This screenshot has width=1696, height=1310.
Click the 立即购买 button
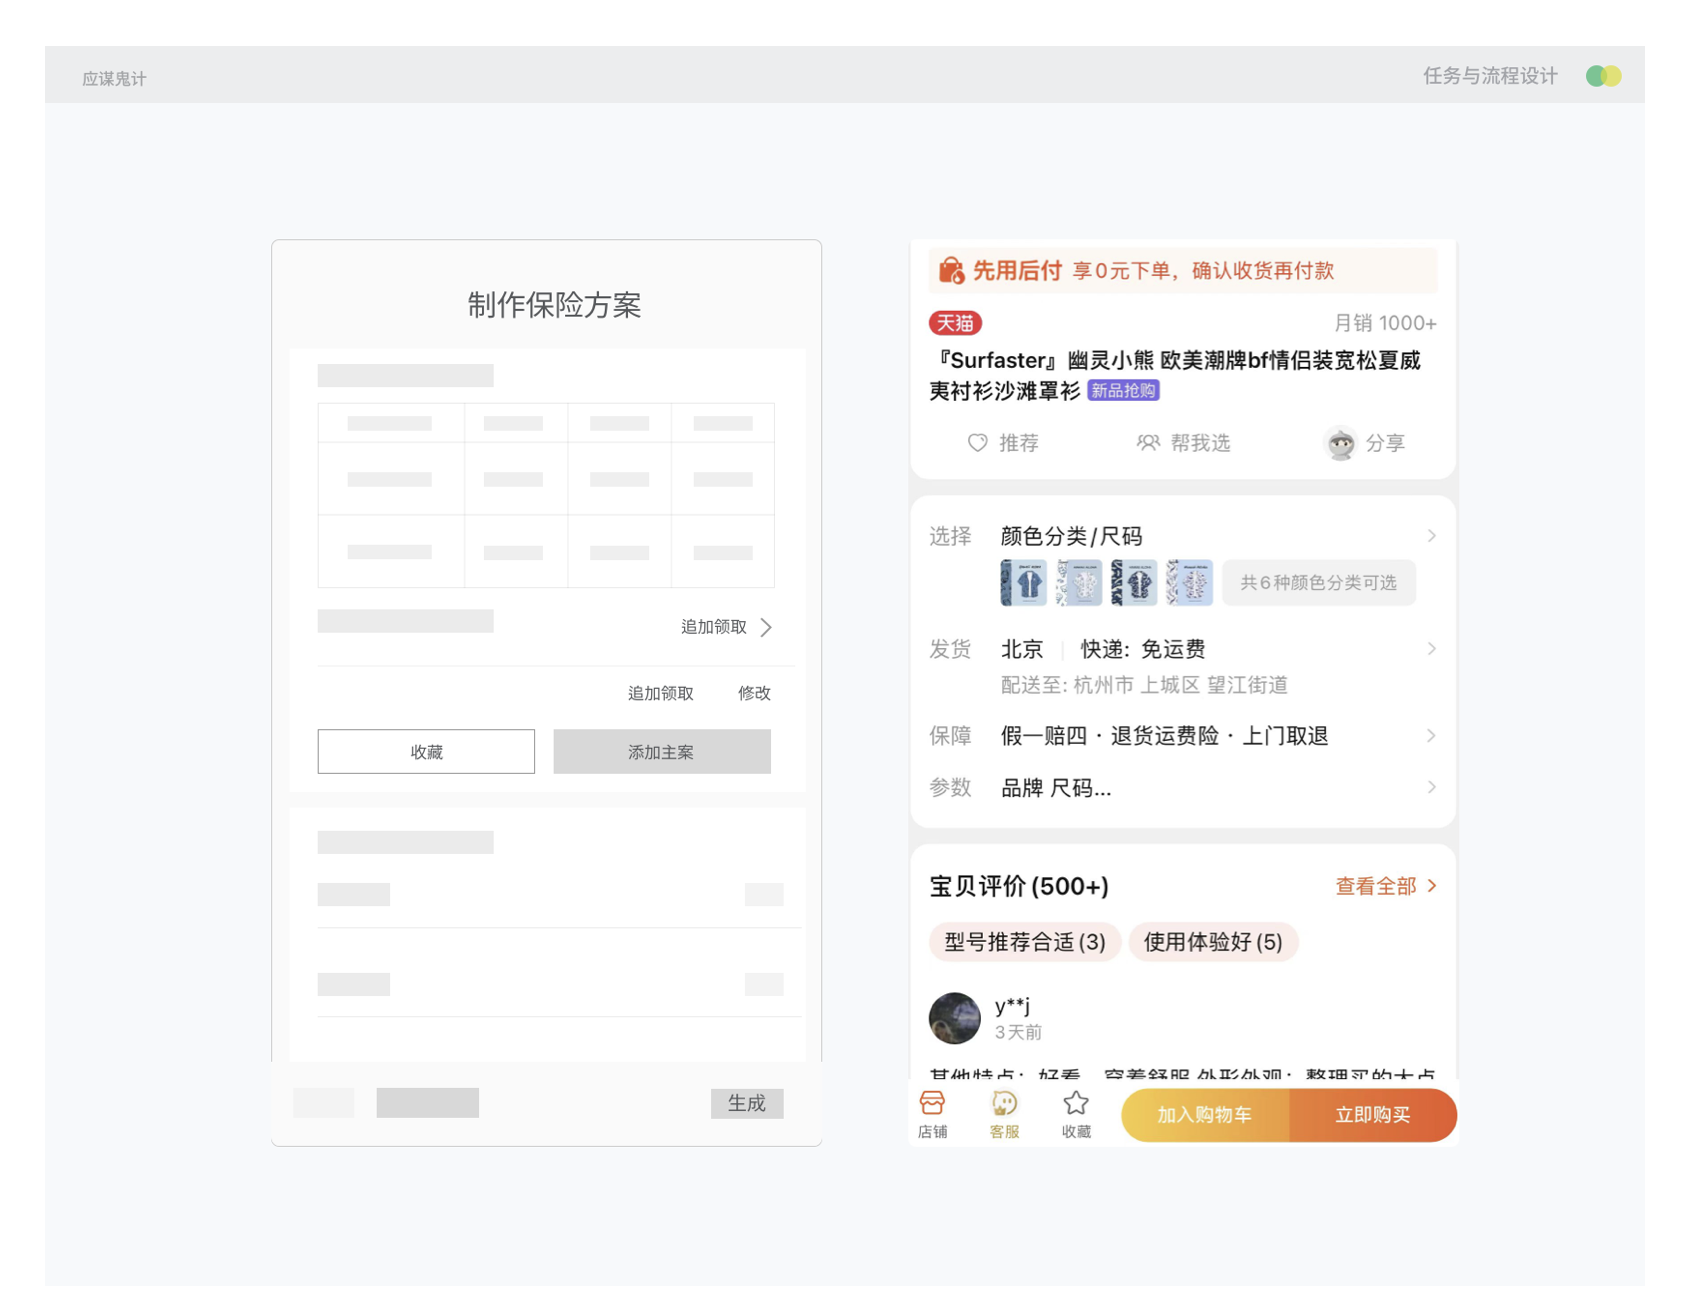pos(1372,1115)
